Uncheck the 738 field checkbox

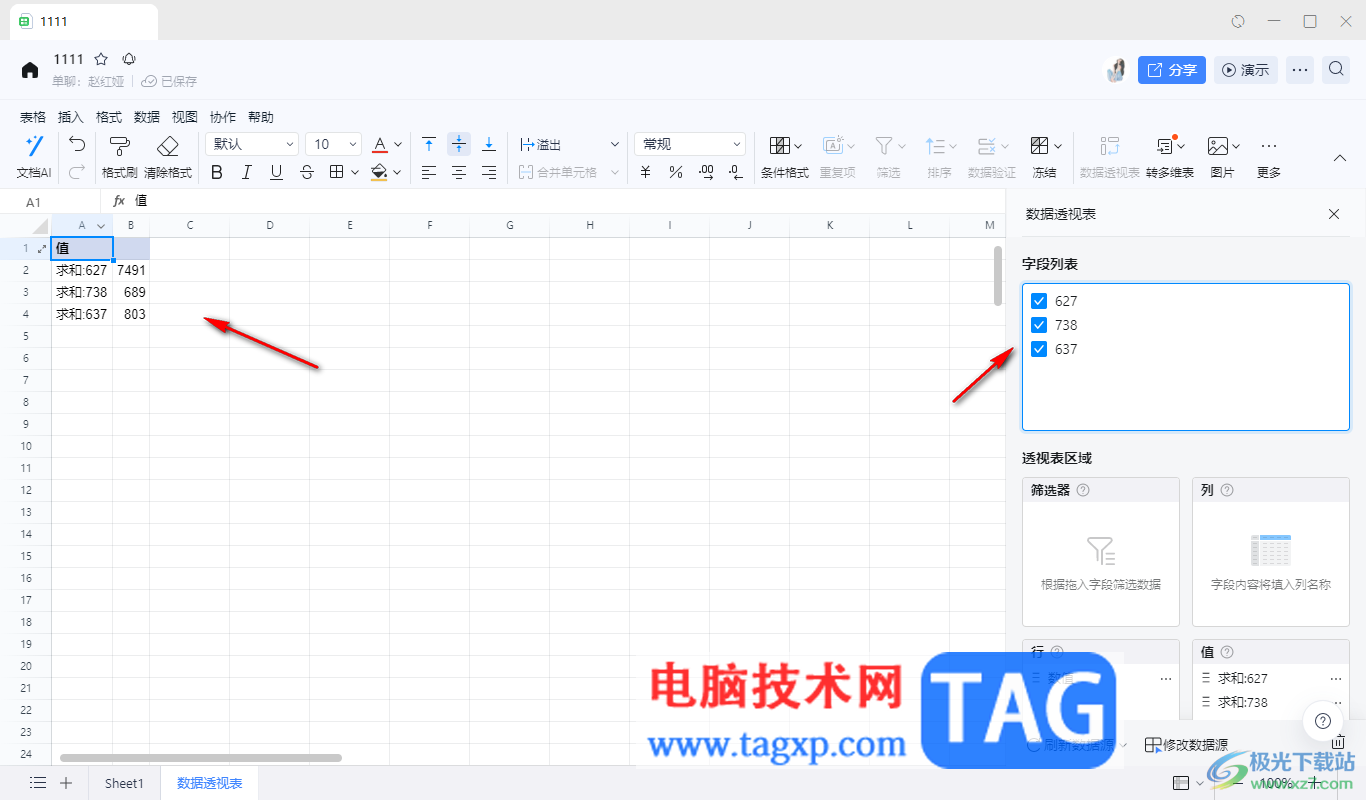pyautogui.click(x=1040, y=325)
